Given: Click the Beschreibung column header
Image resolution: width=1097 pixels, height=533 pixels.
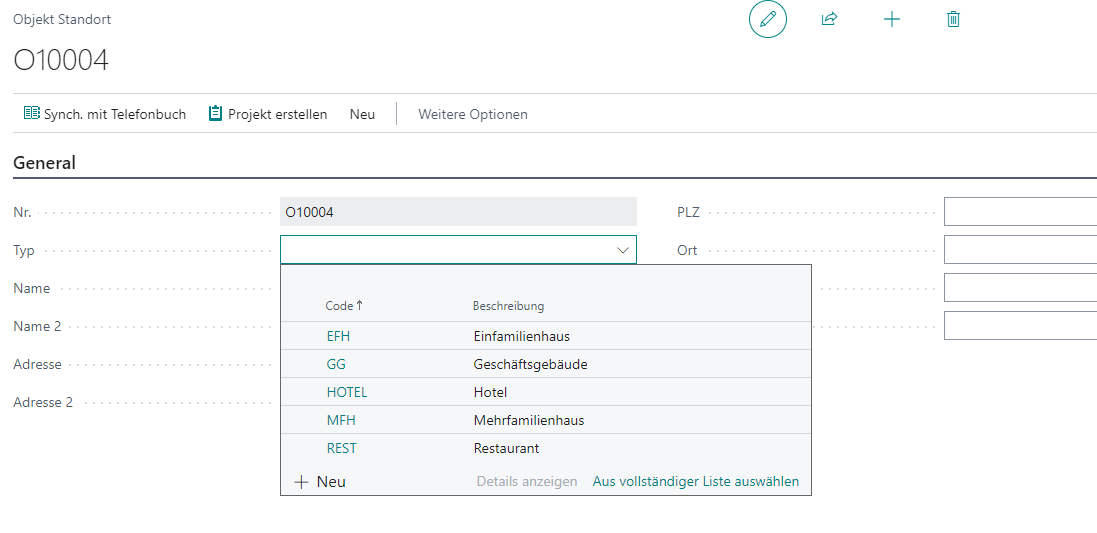Looking at the screenshot, I should tap(509, 306).
